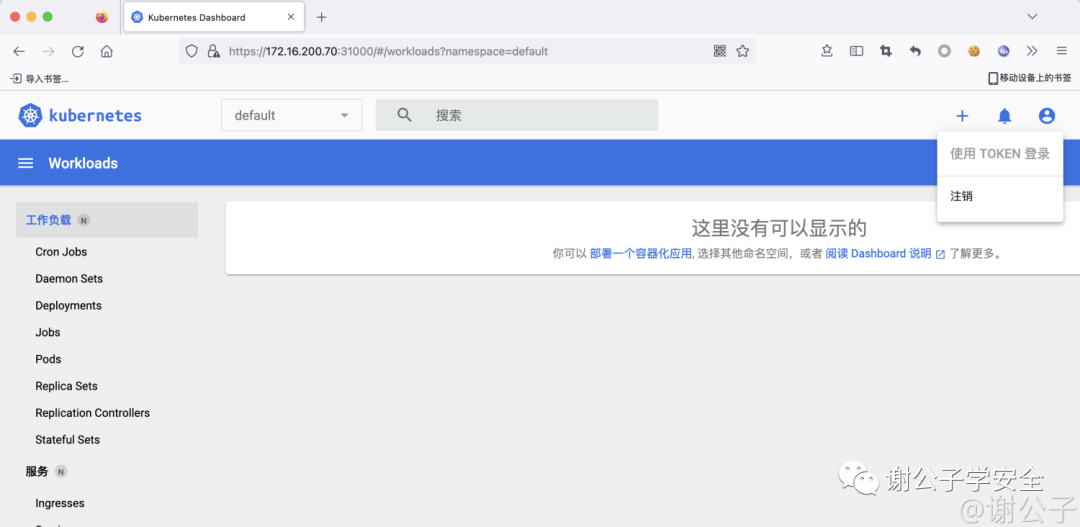The height and width of the screenshot is (527, 1080).
Task: Open Jobs in the sidebar
Action: (x=48, y=332)
